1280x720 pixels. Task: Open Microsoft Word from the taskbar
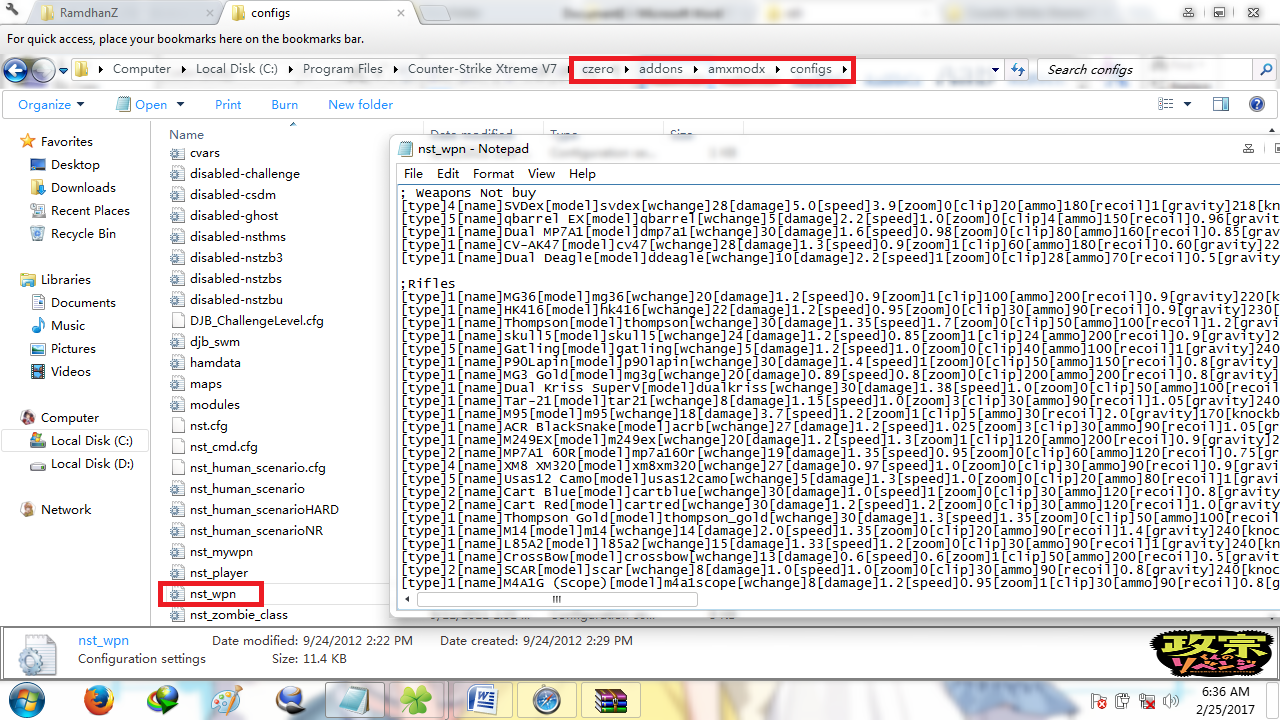tap(482, 698)
